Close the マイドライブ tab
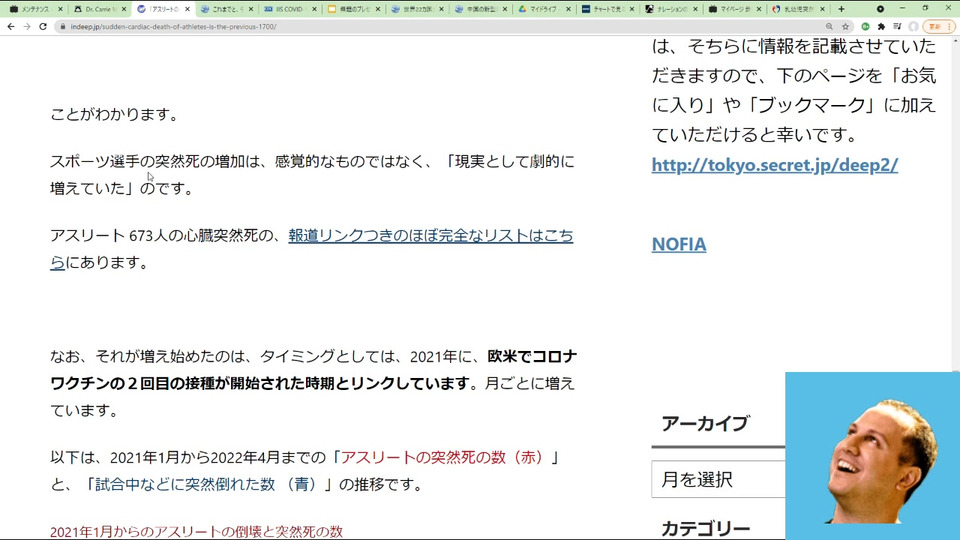Viewport: 960px width, 540px height. tap(568, 9)
